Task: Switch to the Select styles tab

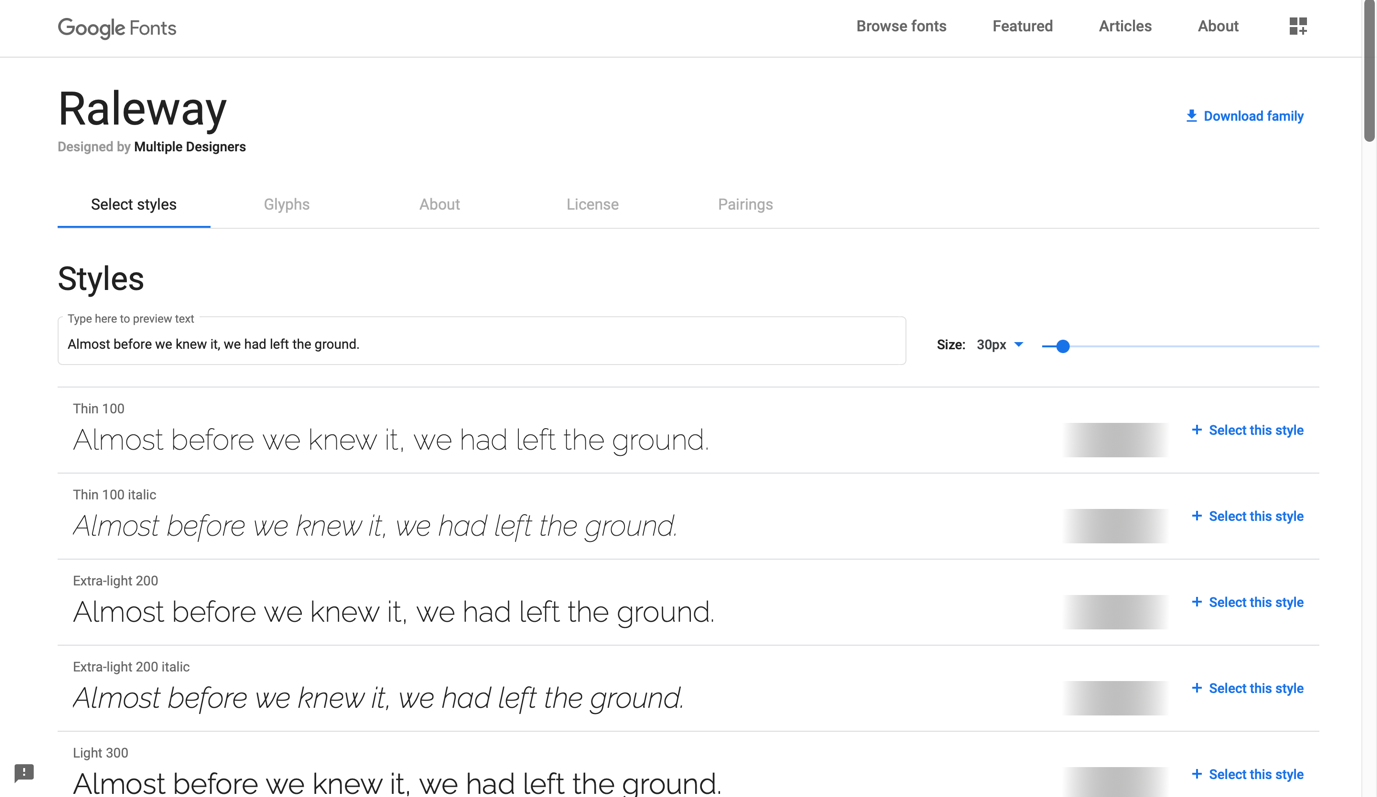Action: [134, 204]
